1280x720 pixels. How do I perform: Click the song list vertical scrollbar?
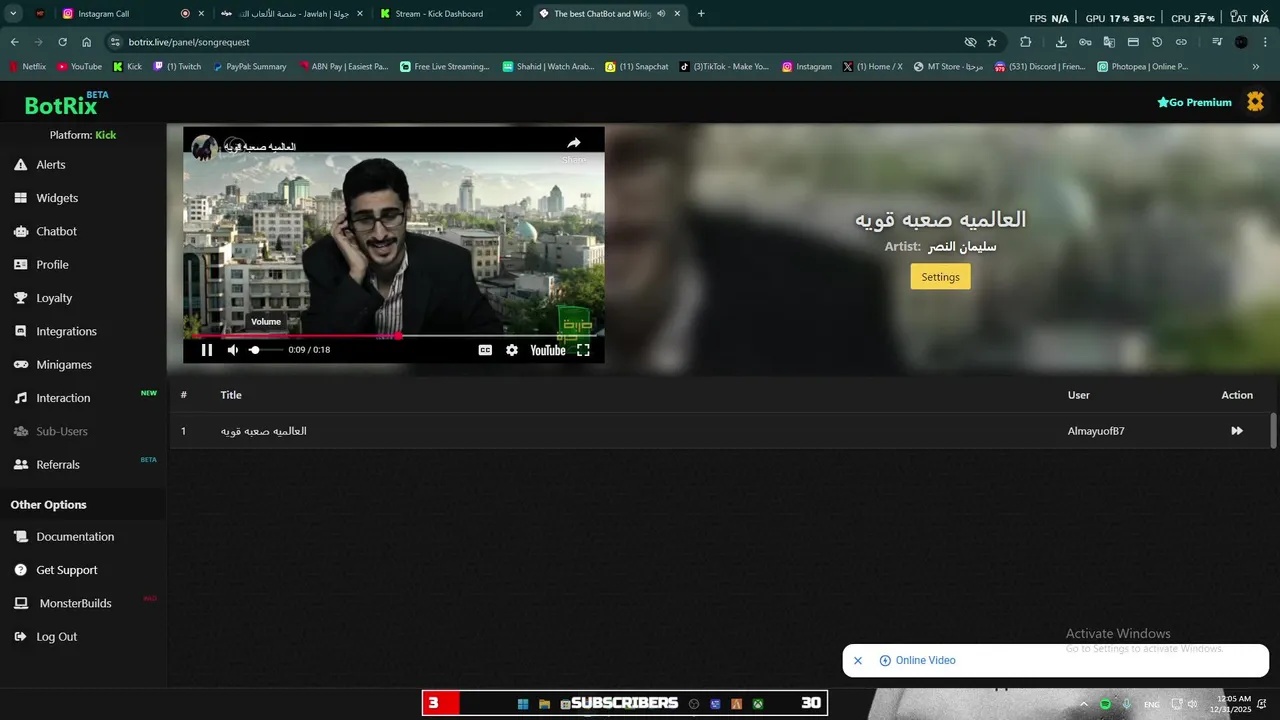1273,431
